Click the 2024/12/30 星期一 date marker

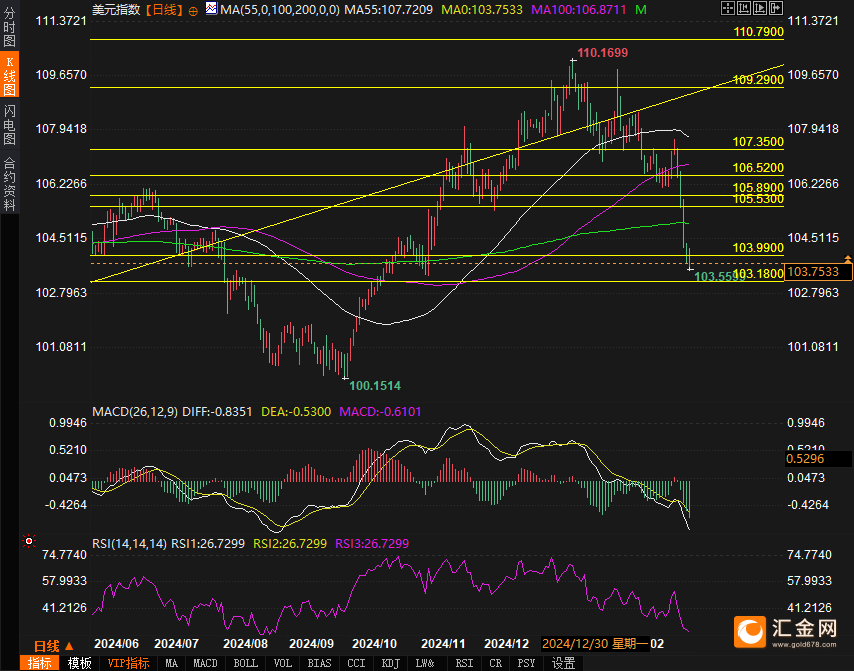[x=595, y=644]
